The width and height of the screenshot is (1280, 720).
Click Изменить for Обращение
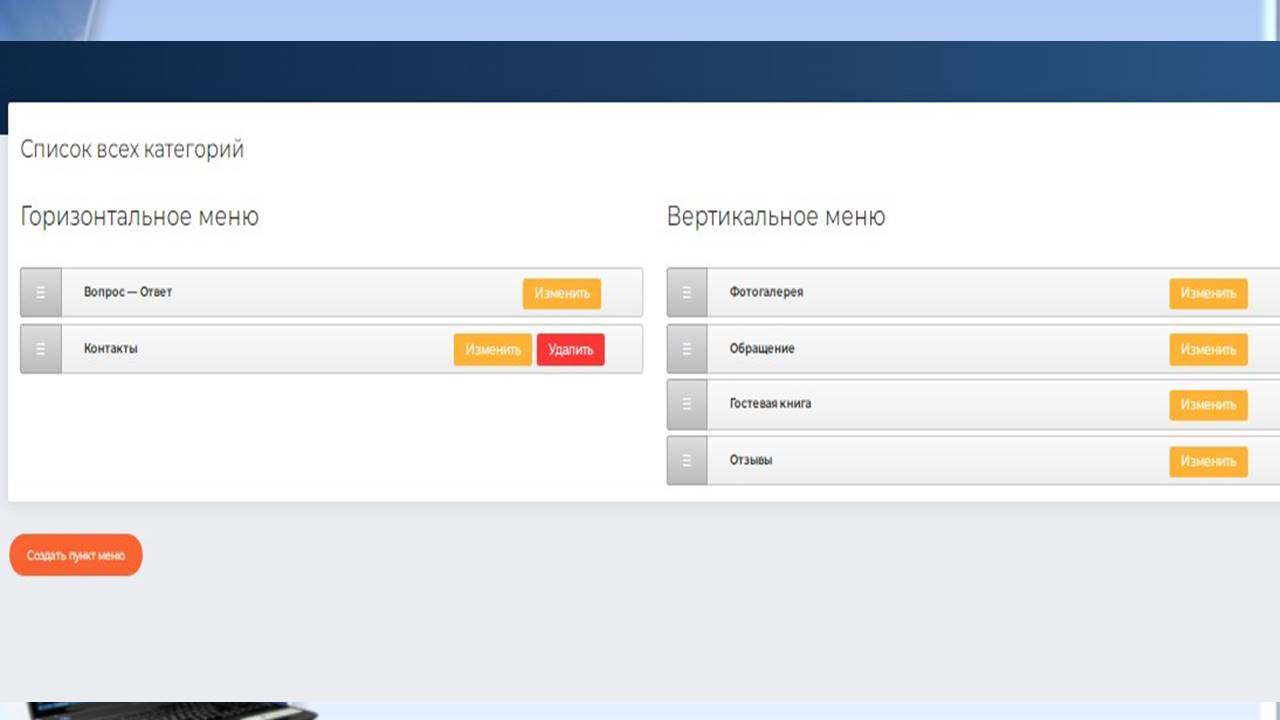pos(1209,350)
